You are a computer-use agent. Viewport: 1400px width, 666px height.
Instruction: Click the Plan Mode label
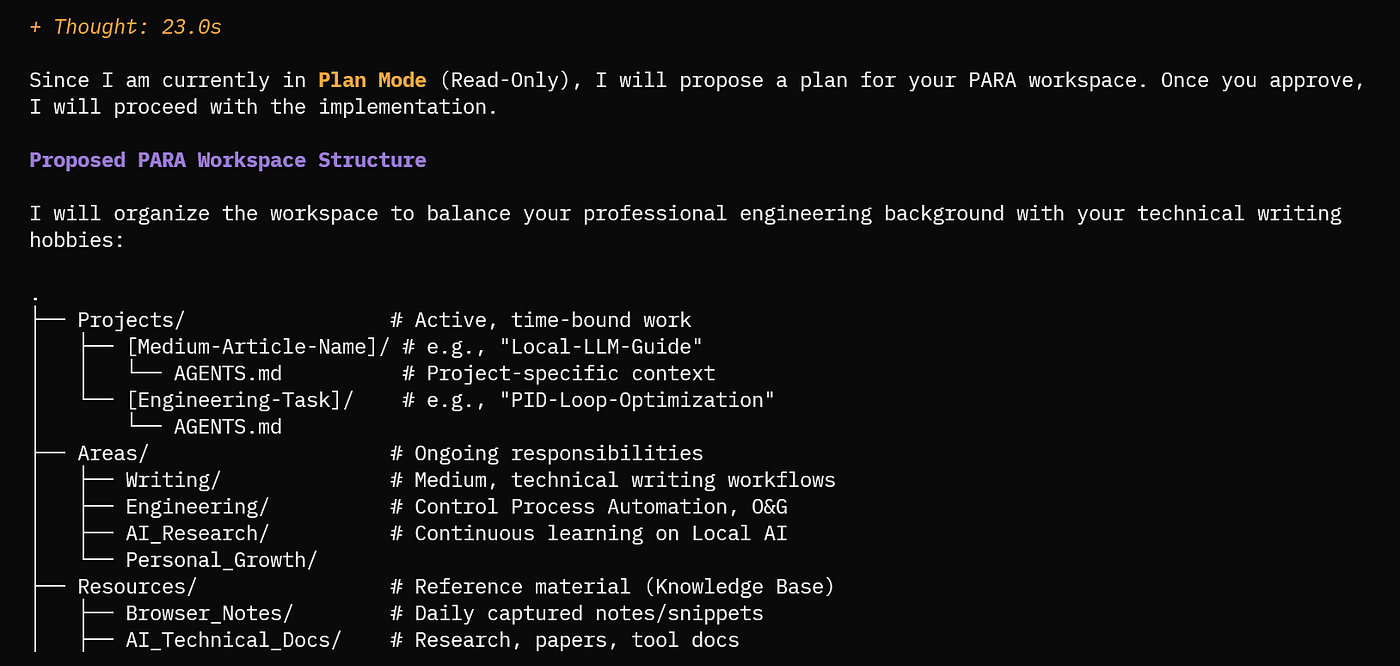pos(372,80)
